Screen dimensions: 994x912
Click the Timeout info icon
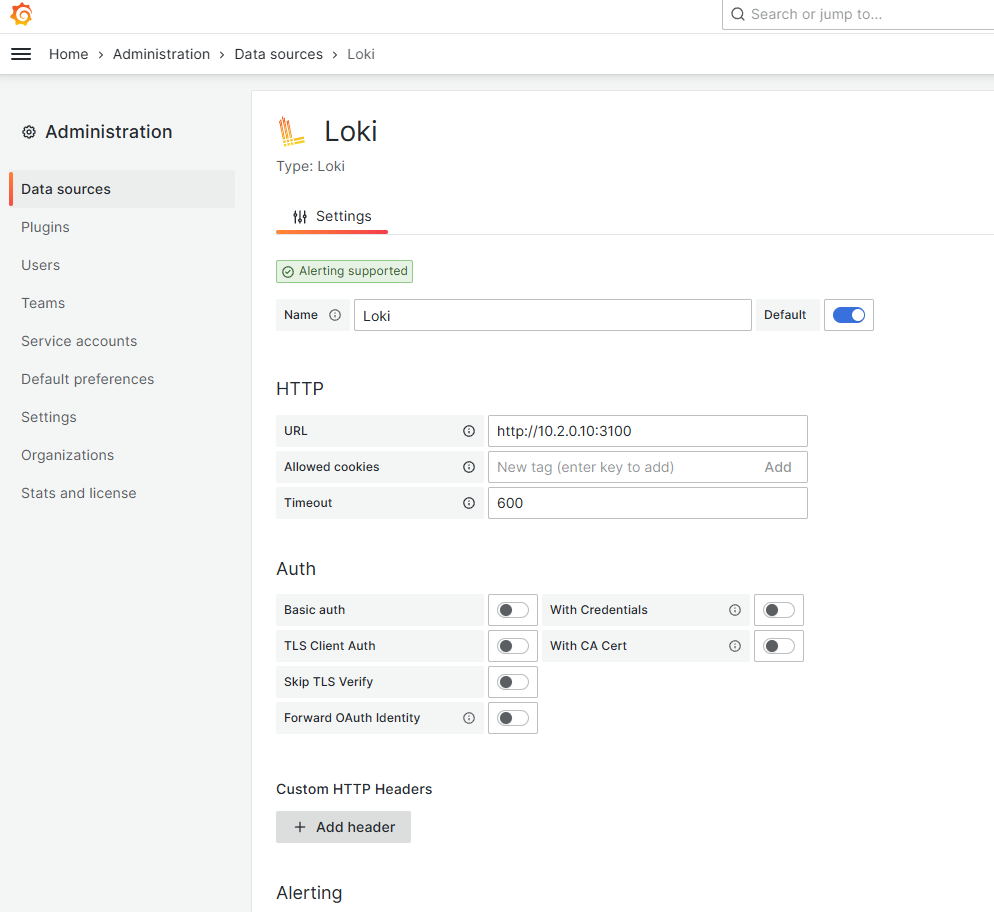pos(468,502)
